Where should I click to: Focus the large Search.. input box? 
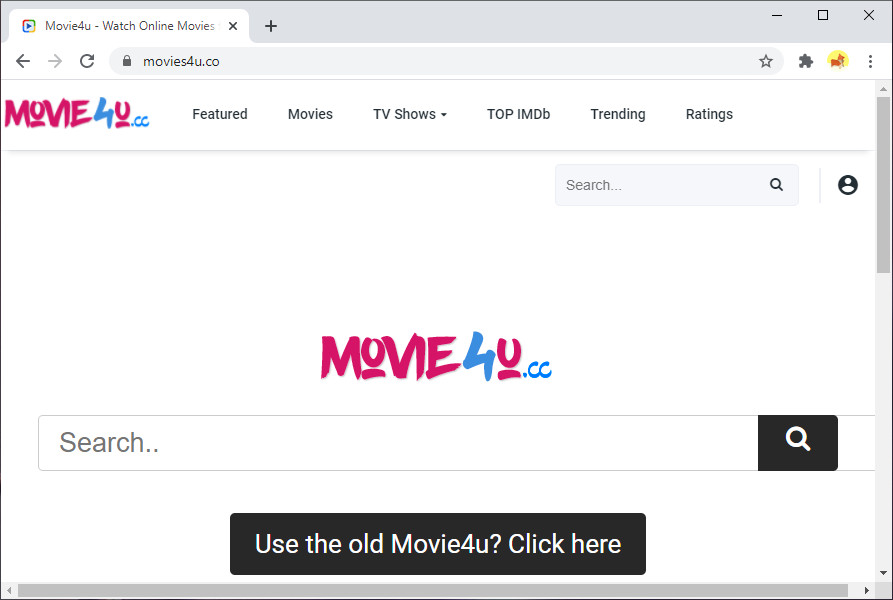coord(398,443)
